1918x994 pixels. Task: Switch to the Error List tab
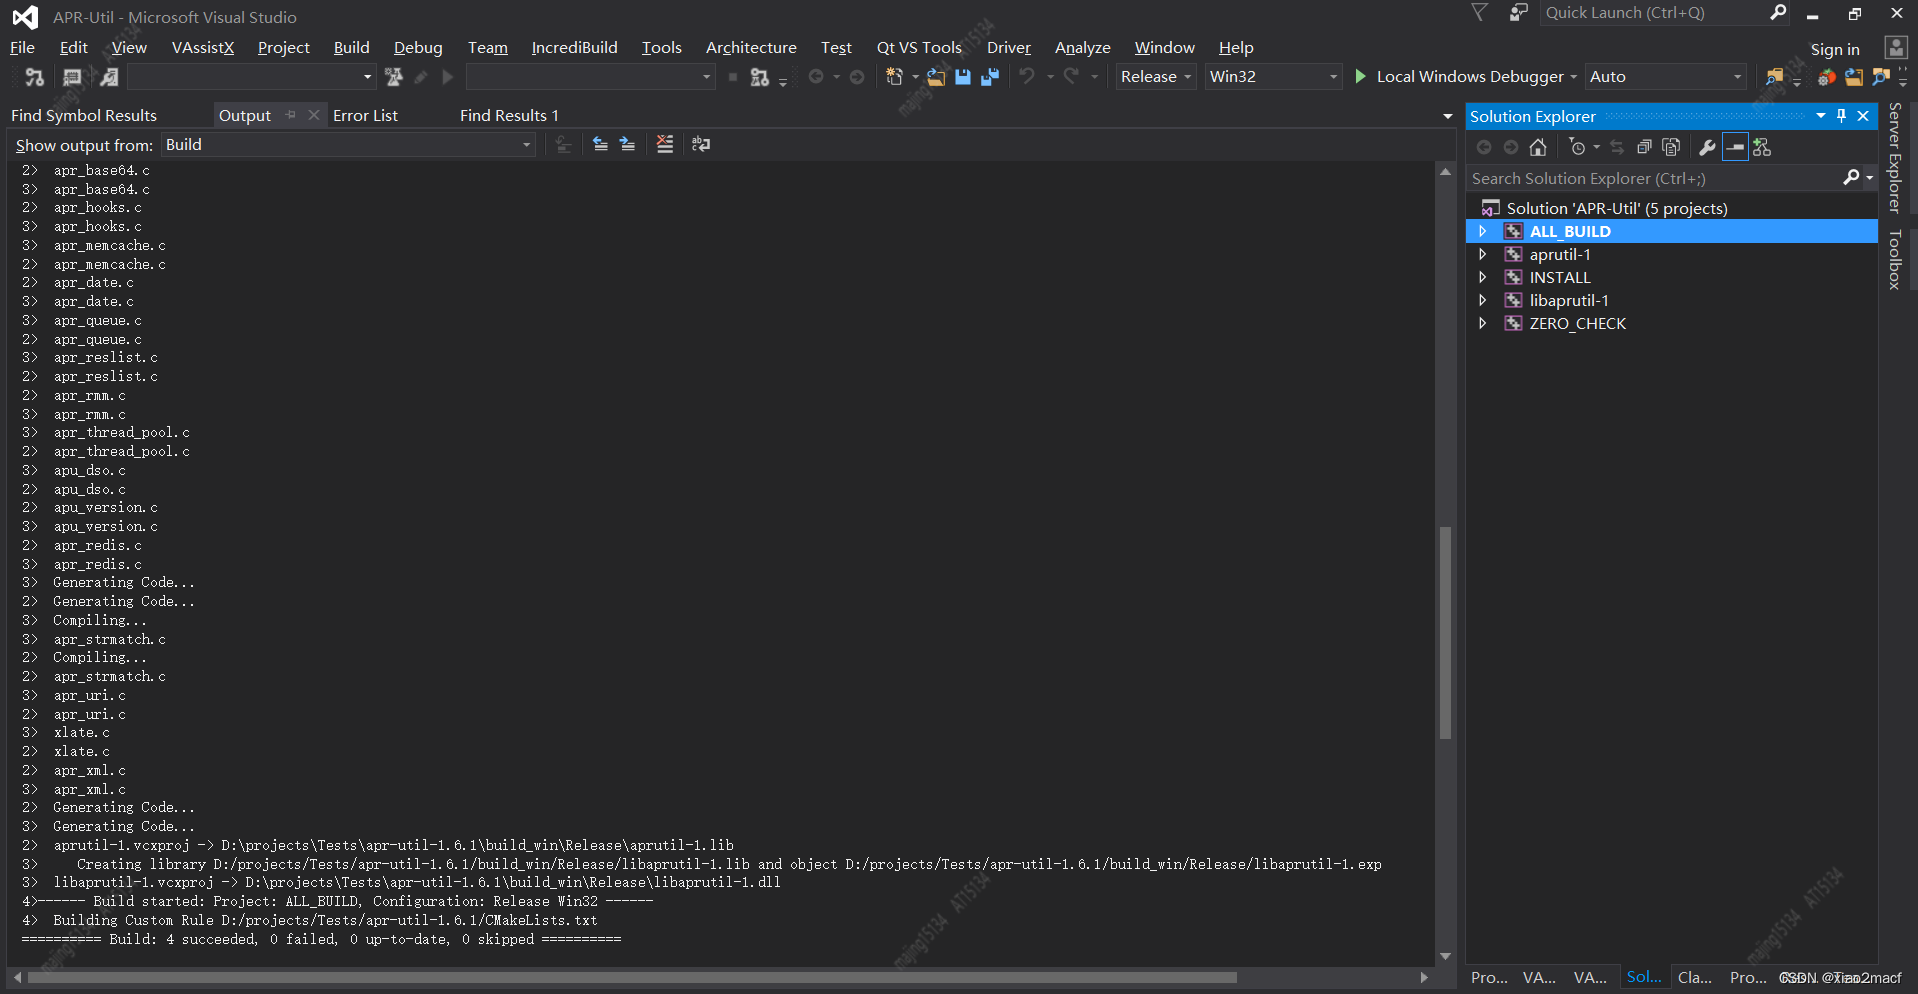pyautogui.click(x=366, y=115)
